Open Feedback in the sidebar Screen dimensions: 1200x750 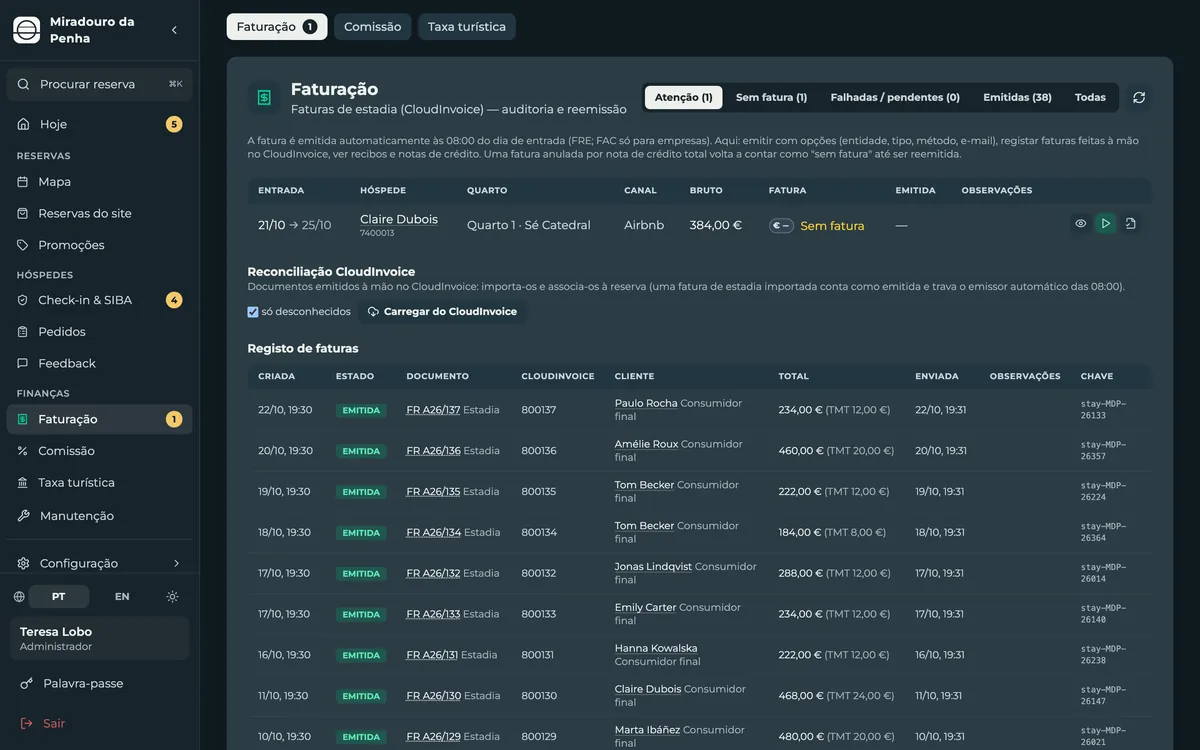pos(100,363)
